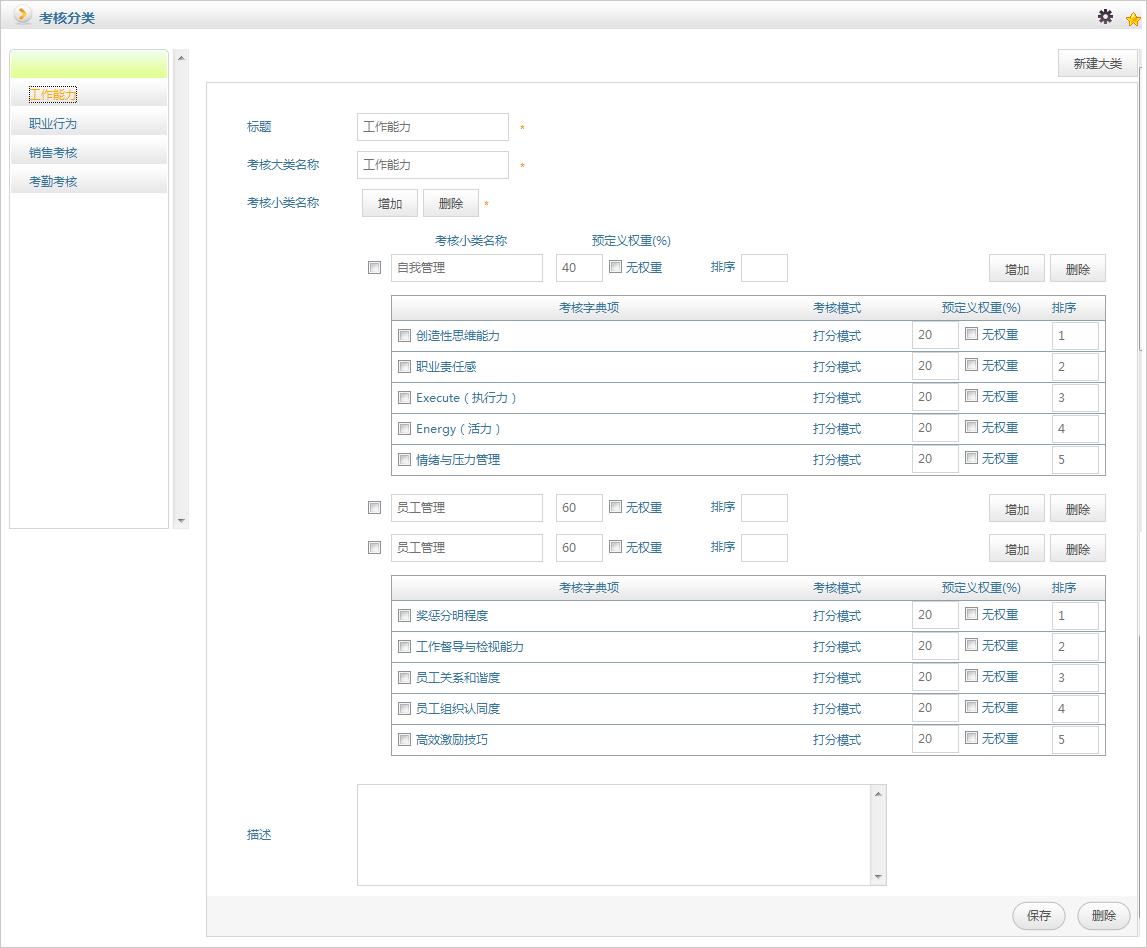Focus the 排序 field in the 自我管理 row
Viewport: 1147px width, 948px height.
click(764, 268)
